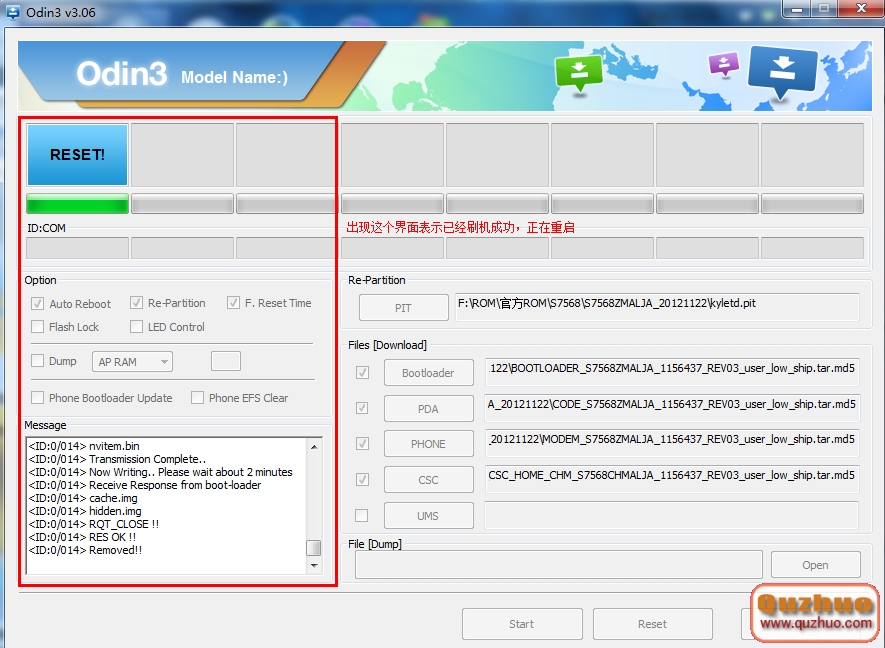Click the PHONE file button

[x=428, y=444]
